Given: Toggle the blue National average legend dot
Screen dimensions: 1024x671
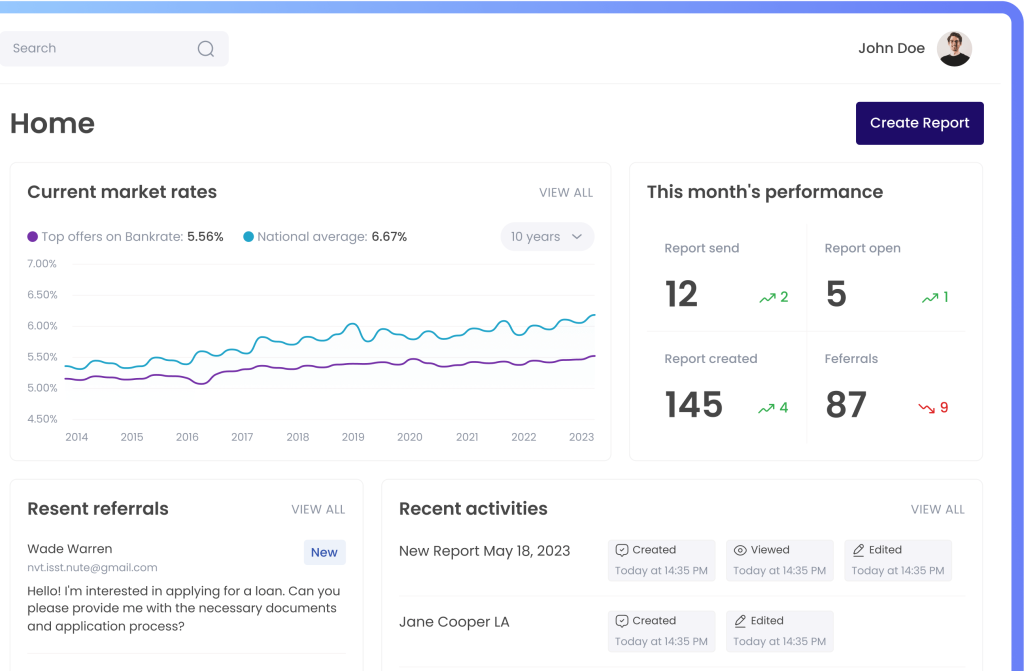Looking at the screenshot, I should click(248, 237).
